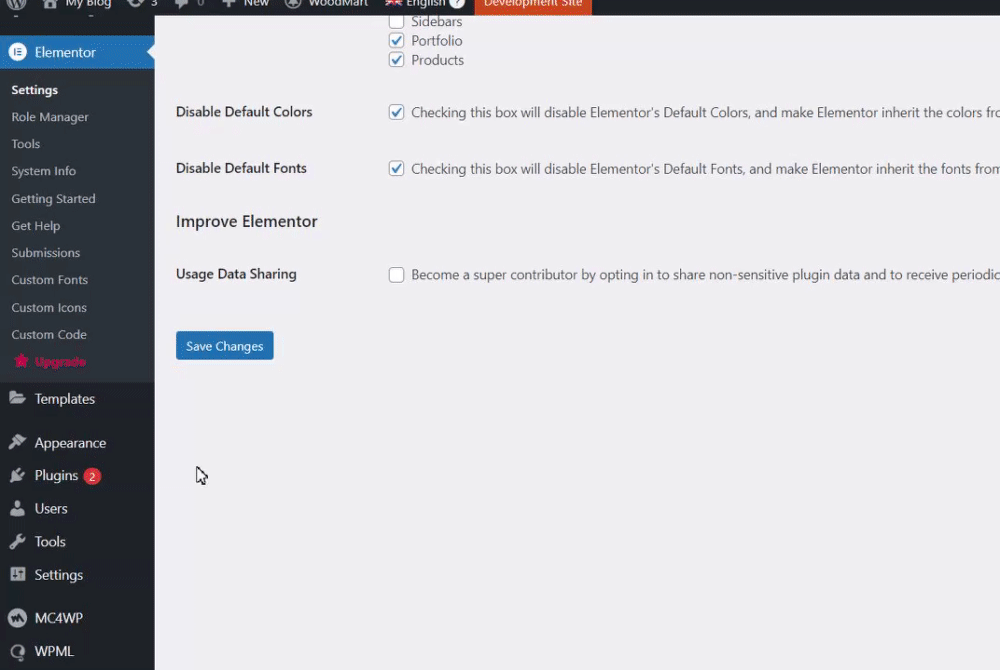Click the Plugins update count badge

92,476
